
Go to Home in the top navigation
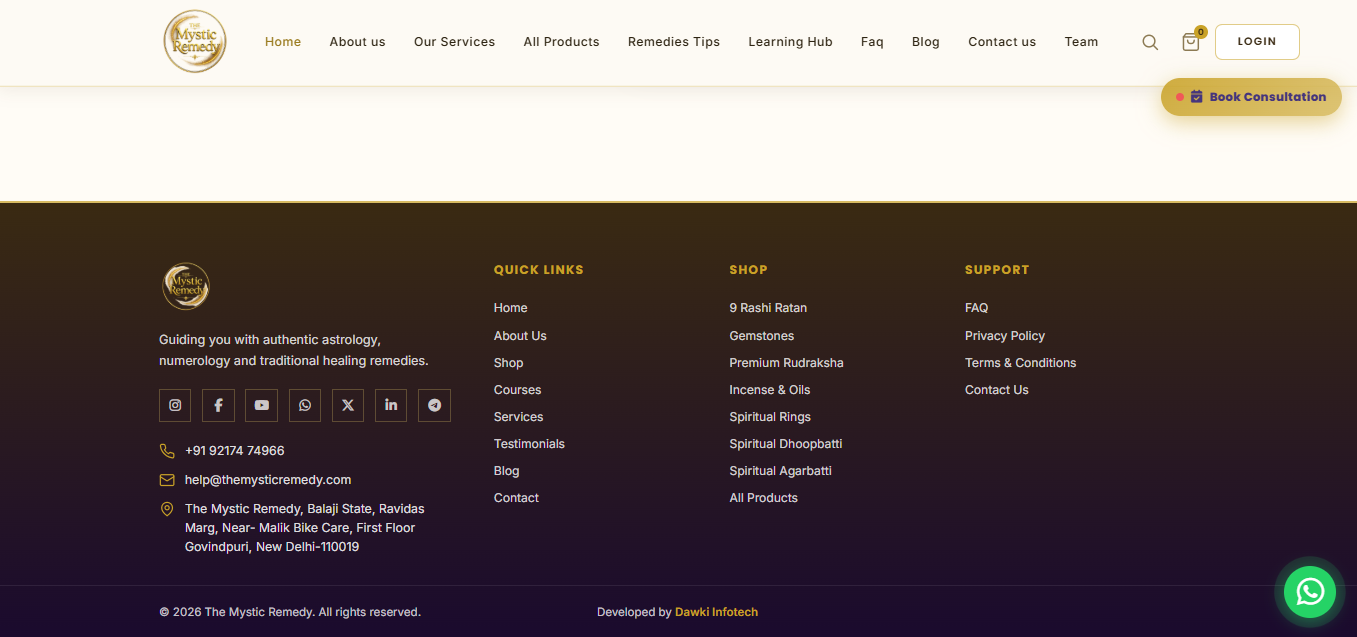(x=283, y=42)
